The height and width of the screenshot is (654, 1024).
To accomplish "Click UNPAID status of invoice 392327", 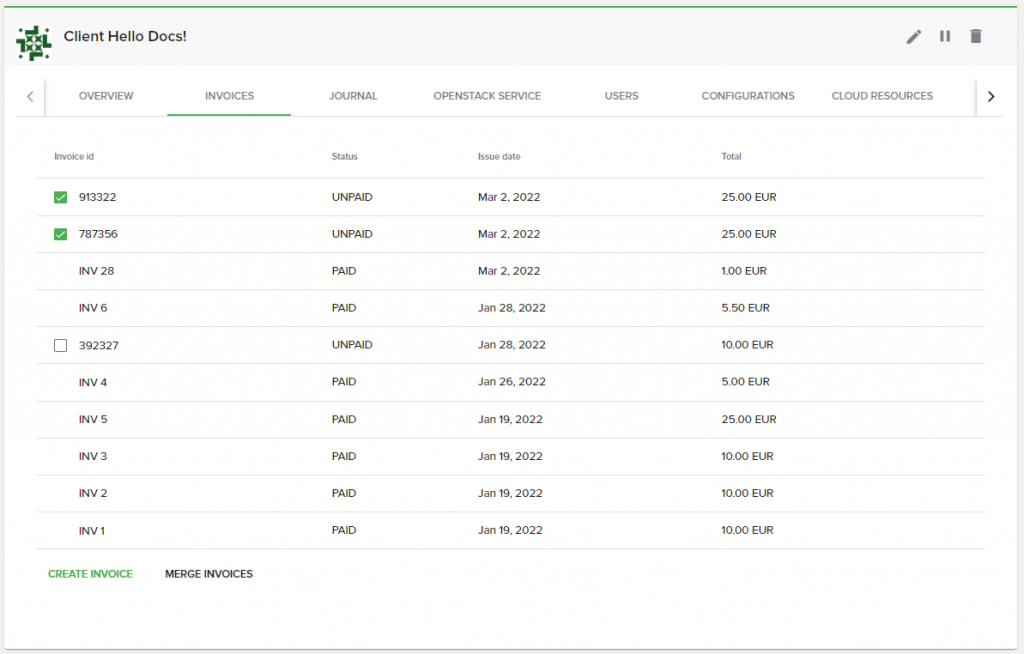I will pos(352,345).
